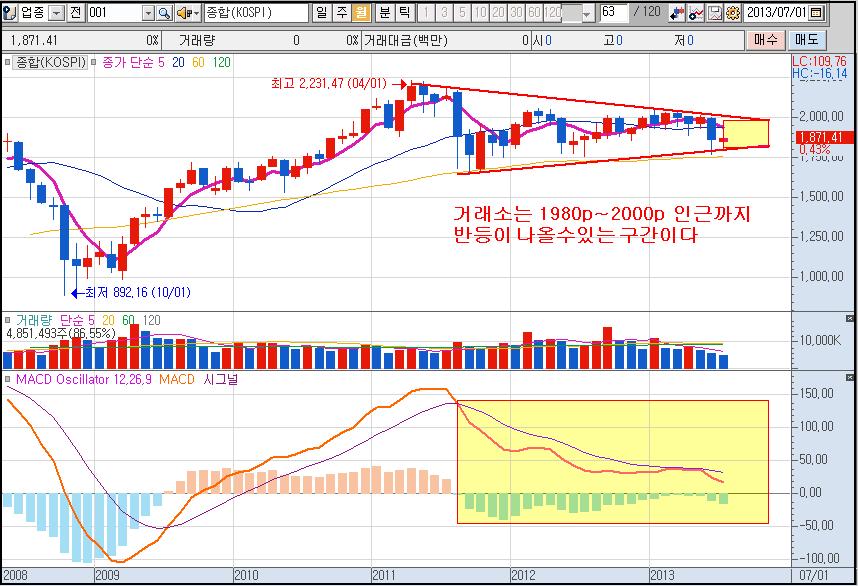Click the 최고 2,231.47 (04/01) high label
Screen dimensions: 858x586
pyautogui.click(x=329, y=84)
